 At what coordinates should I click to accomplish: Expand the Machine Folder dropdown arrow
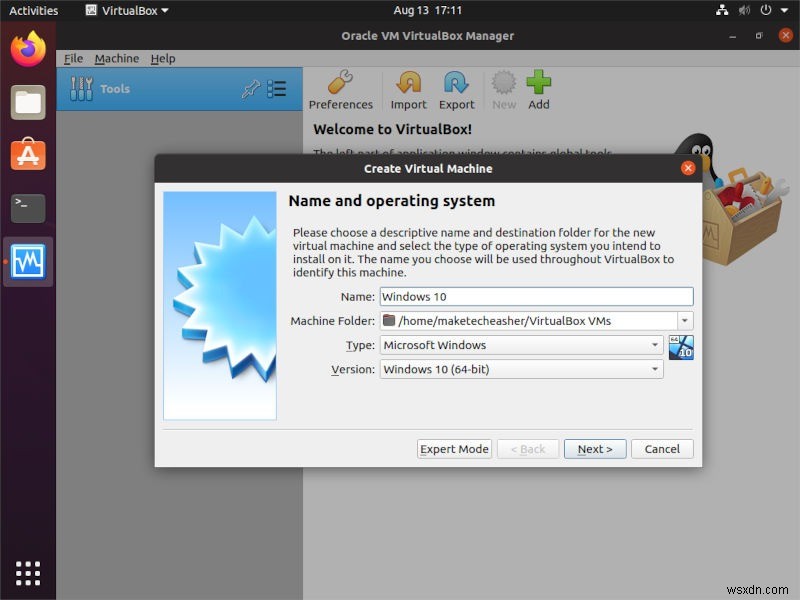(684, 320)
